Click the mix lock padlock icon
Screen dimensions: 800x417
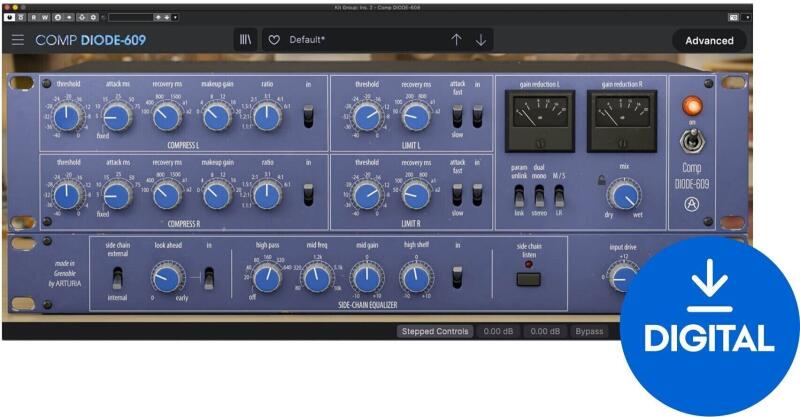(601, 180)
